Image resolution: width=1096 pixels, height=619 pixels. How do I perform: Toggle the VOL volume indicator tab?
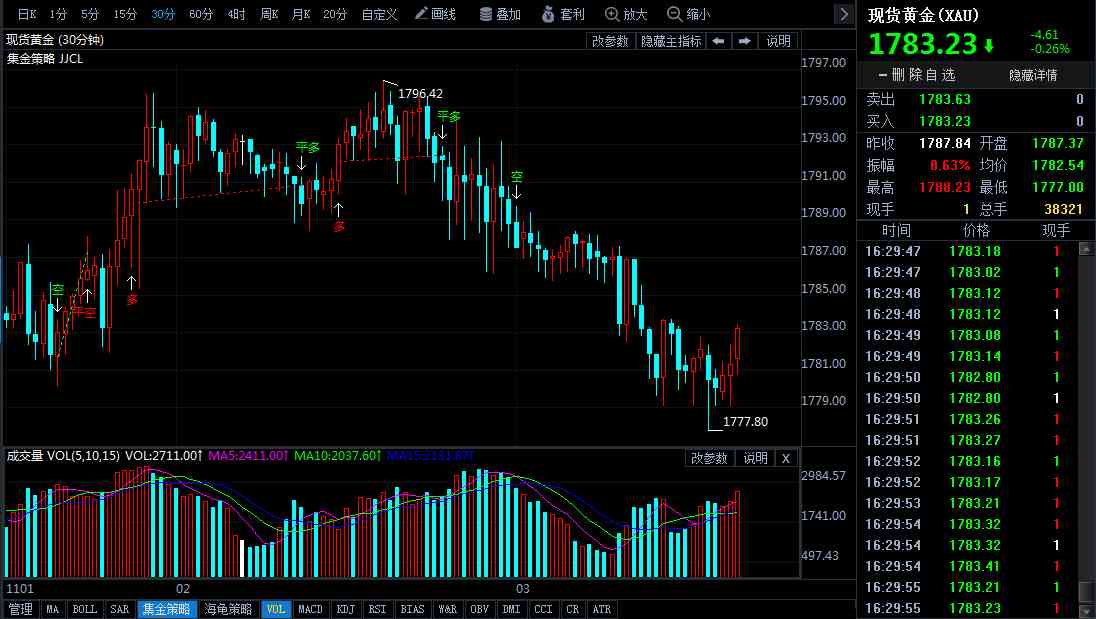pos(275,607)
